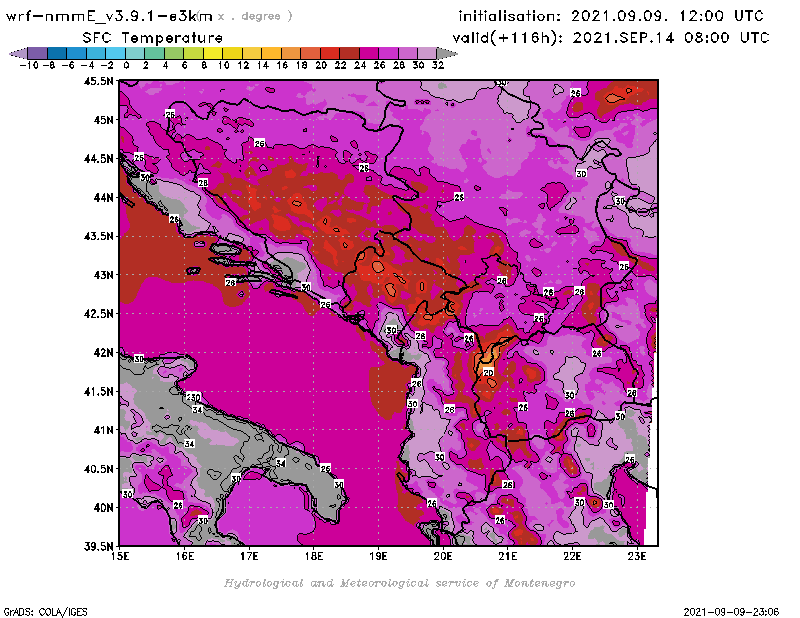Click the legend swatch between -10 and -8
The image size is (800, 618).
pos(38,54)
